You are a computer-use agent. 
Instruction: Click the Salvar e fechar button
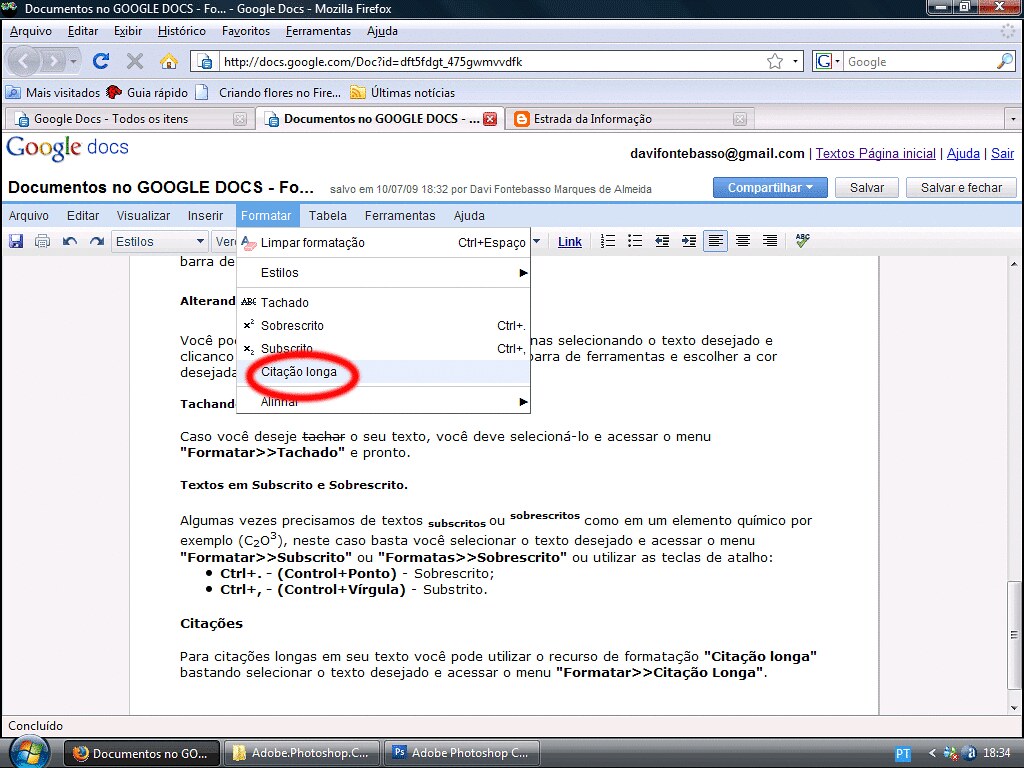point(961,187)
